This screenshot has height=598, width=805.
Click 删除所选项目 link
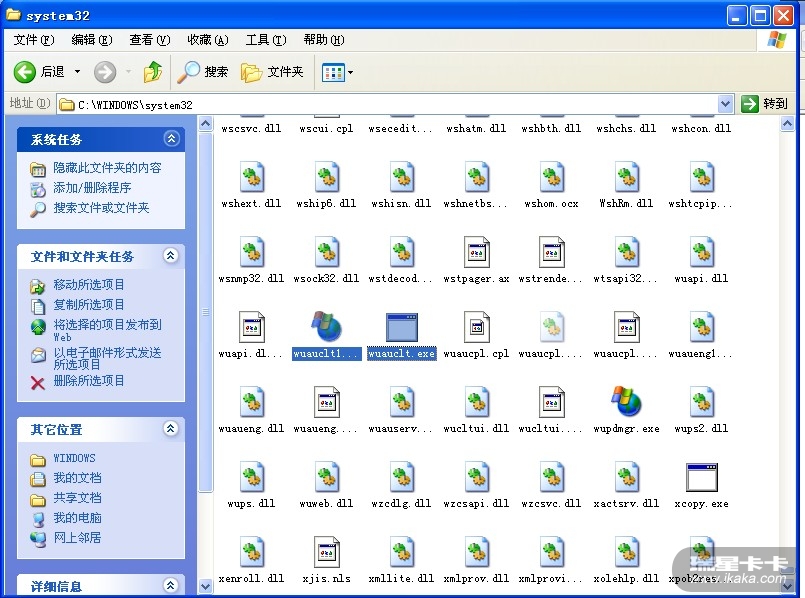point(89,381)
